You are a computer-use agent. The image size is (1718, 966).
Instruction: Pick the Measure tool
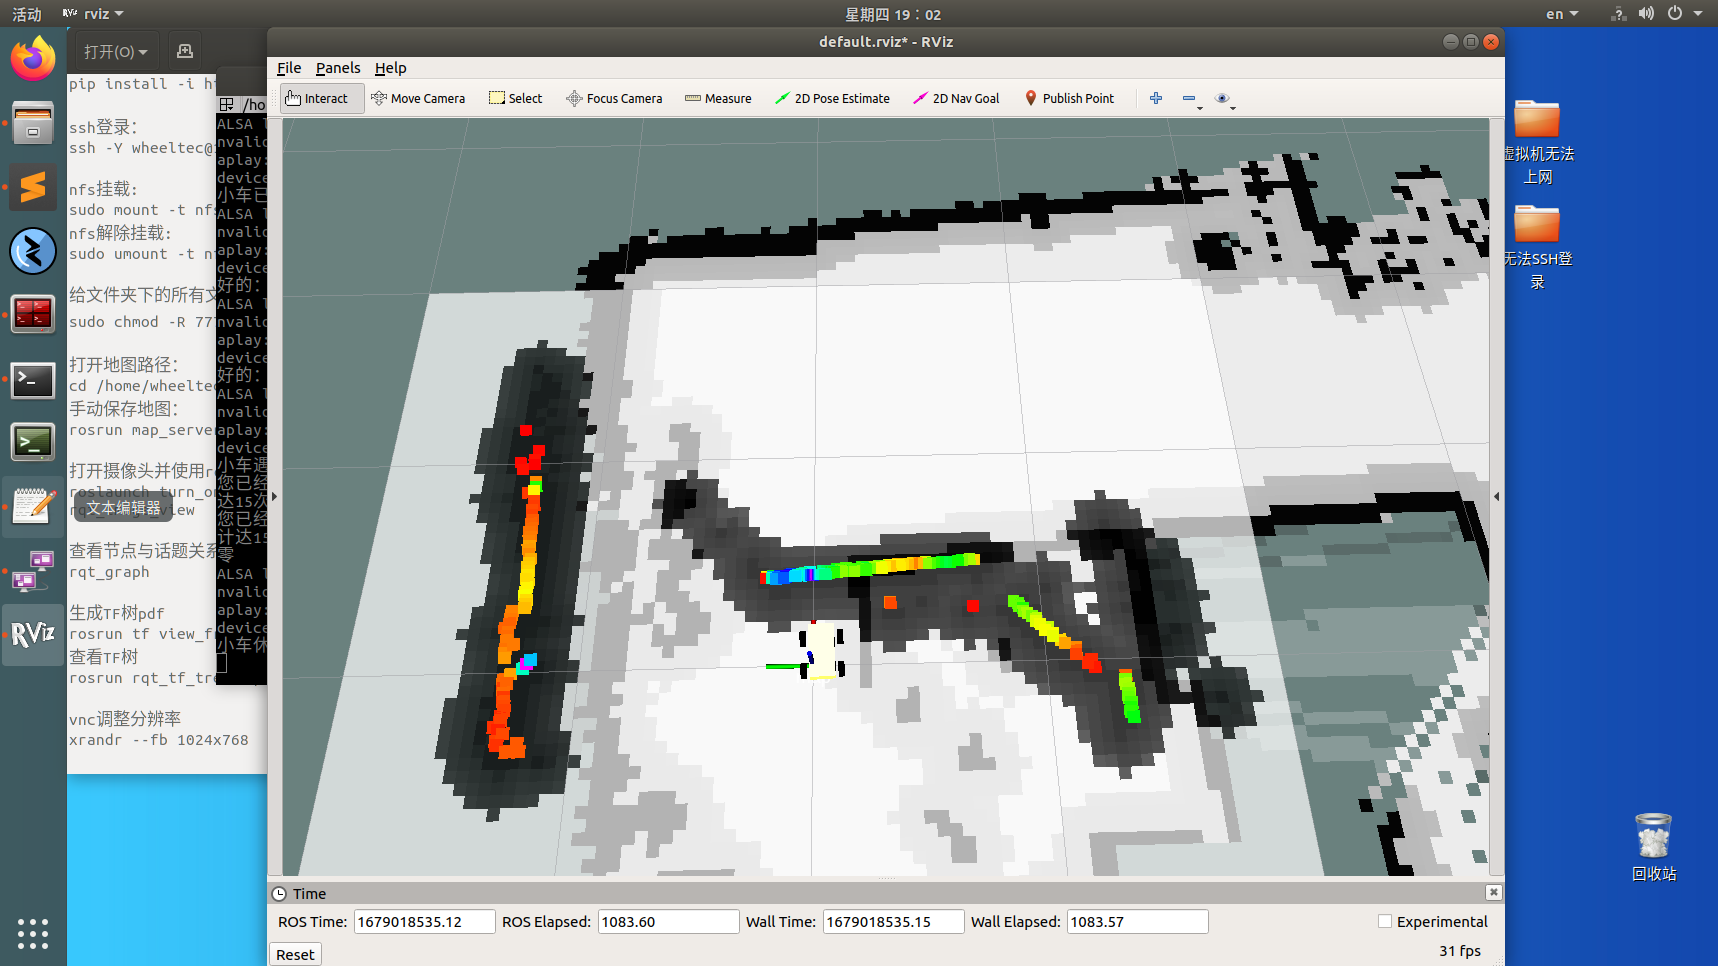click(718, 98)
